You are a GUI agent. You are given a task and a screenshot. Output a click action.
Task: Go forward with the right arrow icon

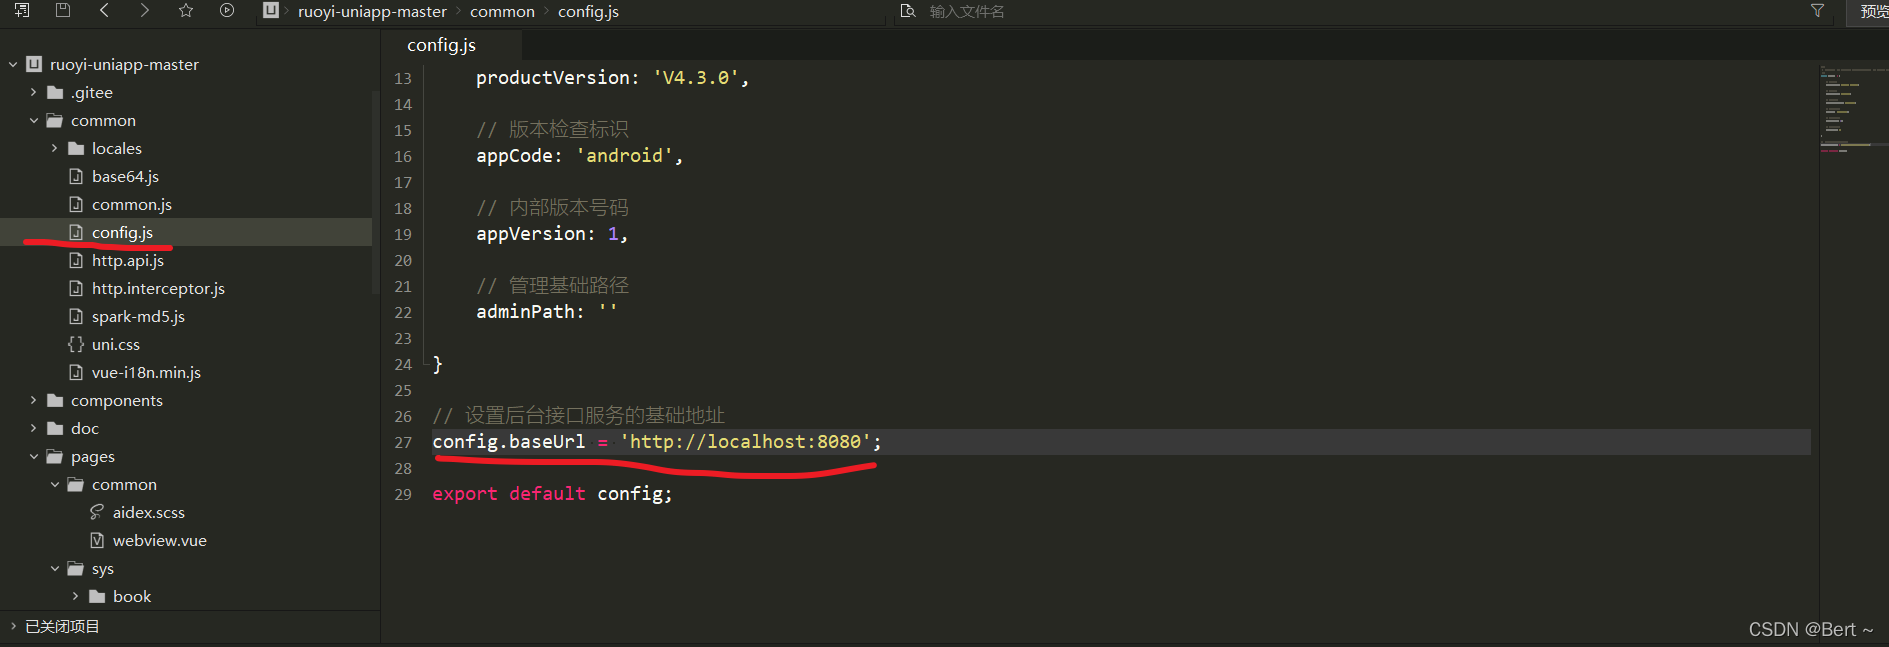click(145, 10)
